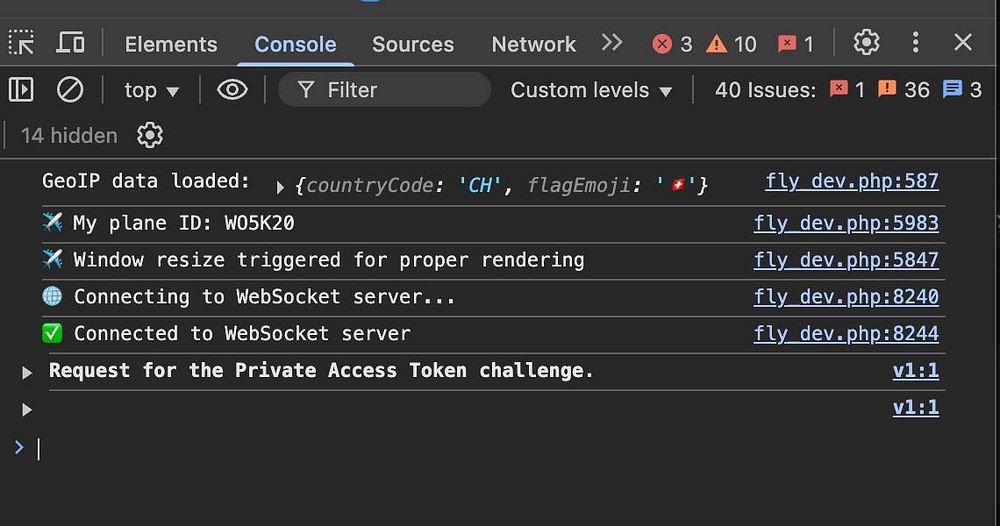Create a live expression with eye icon
Screen dimensions: 1000x526
coord(232,90)
